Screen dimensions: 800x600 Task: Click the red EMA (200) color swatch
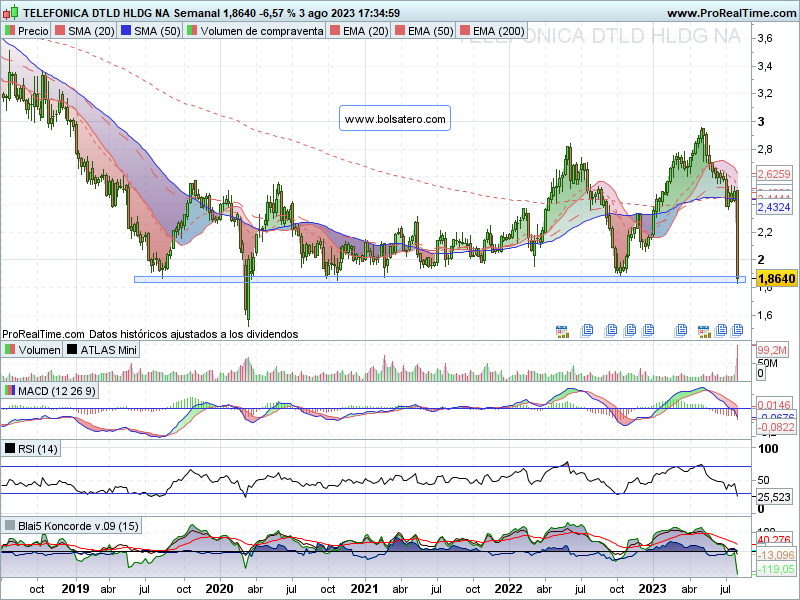(x=464, y=31)
